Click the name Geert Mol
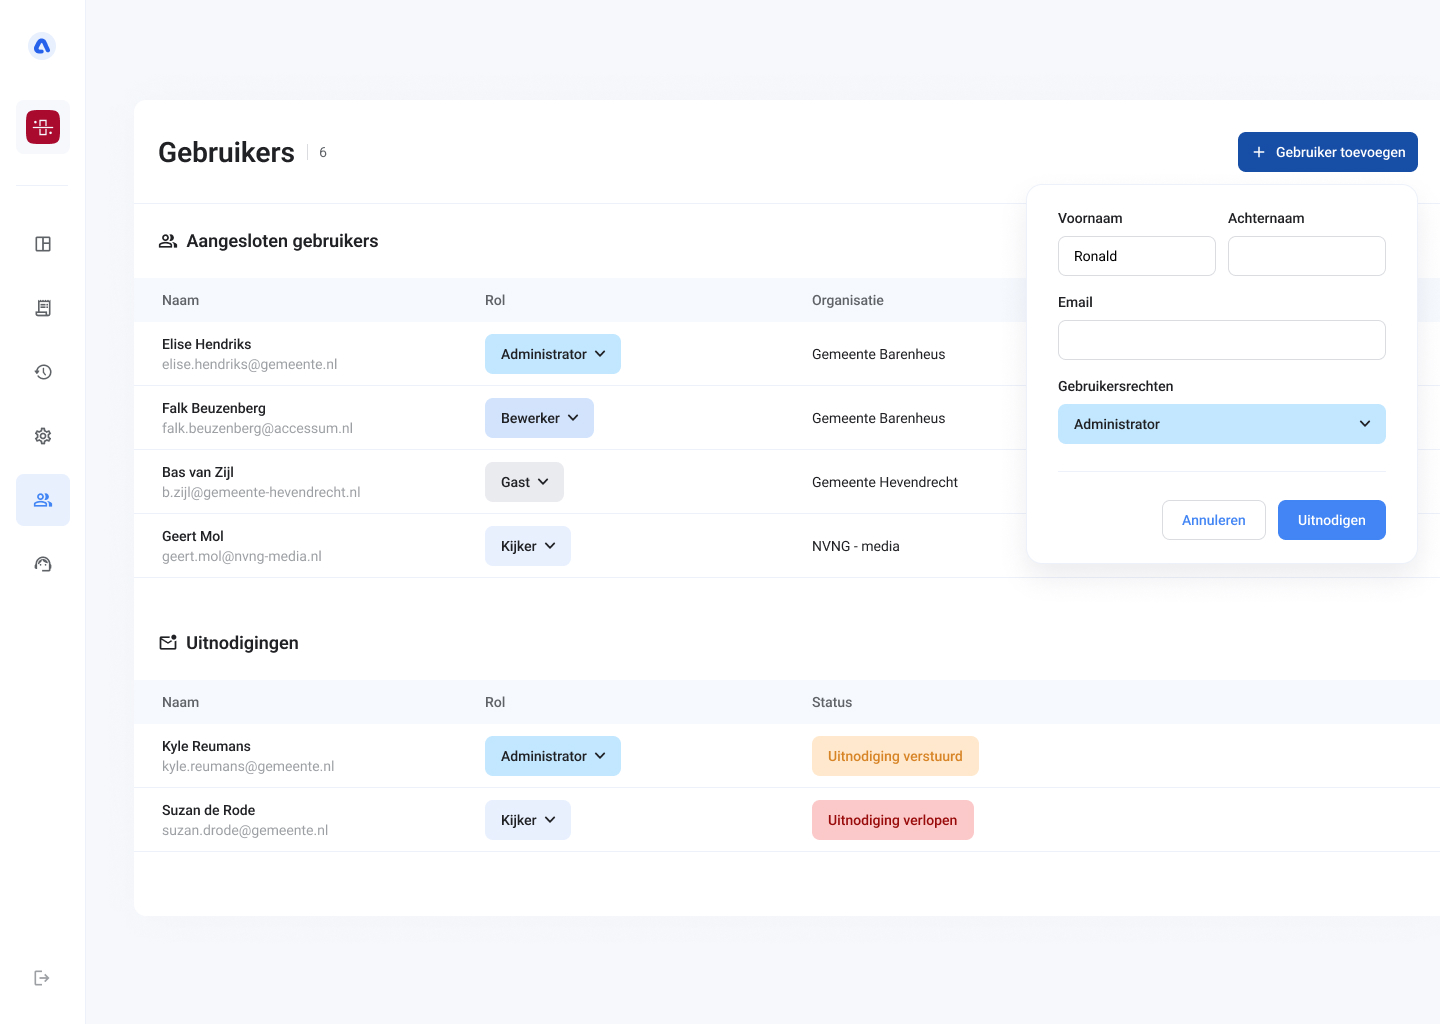The image size is (1440, 1024). click(x=193, y=536)
